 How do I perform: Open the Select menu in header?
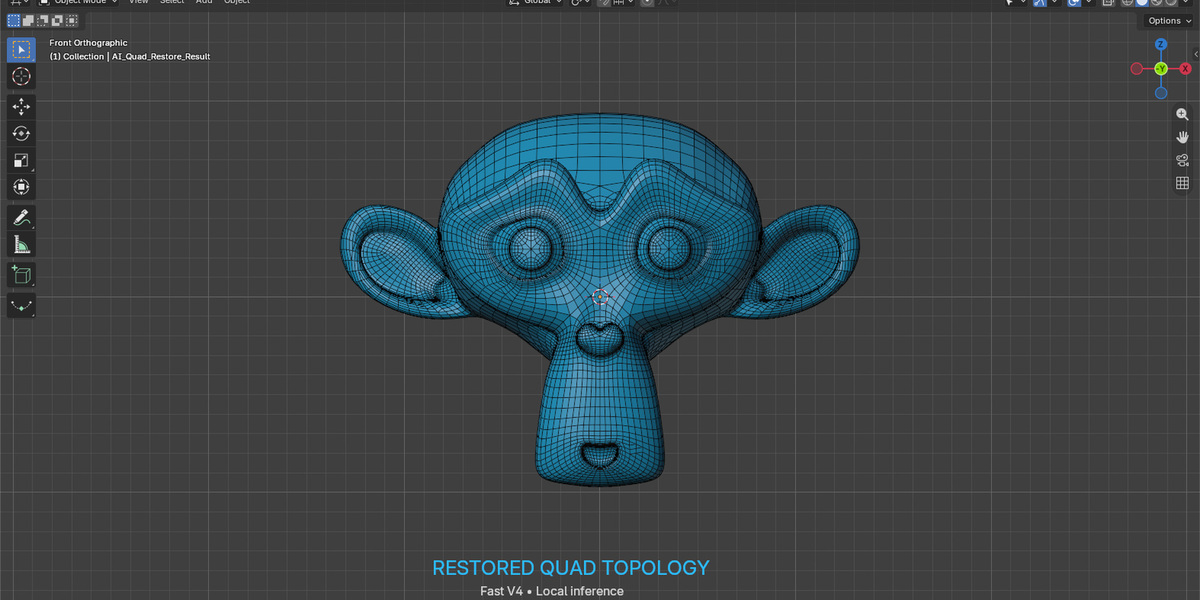click(x=172, y=3)
